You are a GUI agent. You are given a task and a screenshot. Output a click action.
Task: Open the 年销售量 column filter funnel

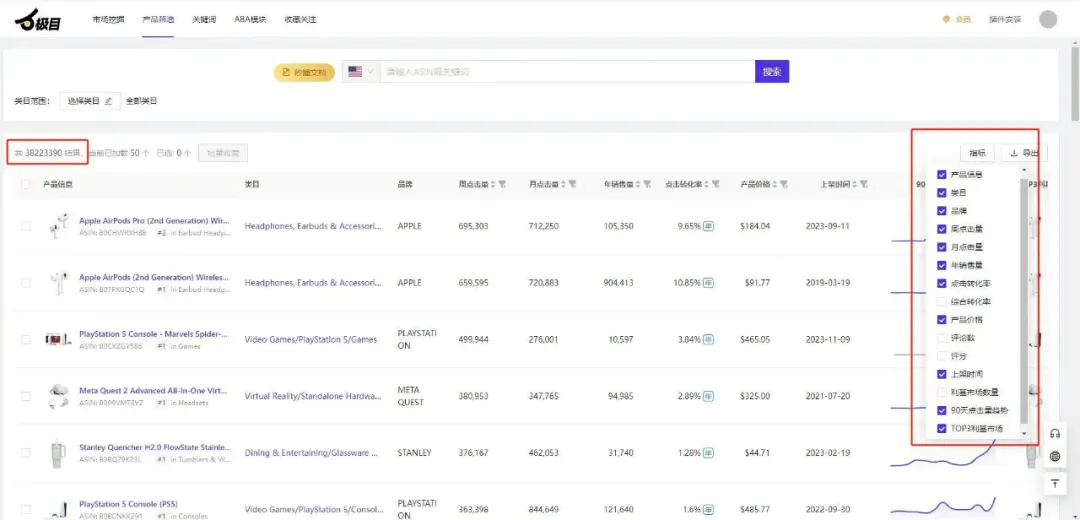647,185
